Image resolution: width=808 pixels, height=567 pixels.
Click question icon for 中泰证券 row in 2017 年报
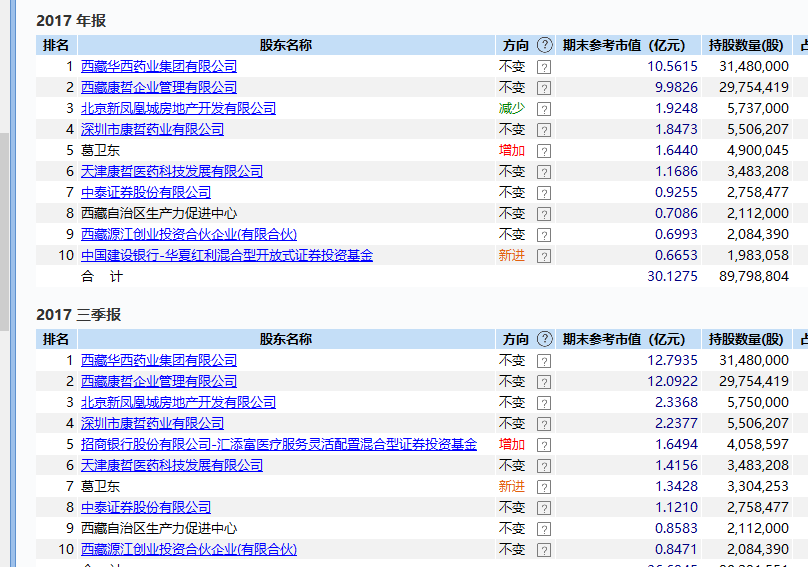tap(544, 193)
